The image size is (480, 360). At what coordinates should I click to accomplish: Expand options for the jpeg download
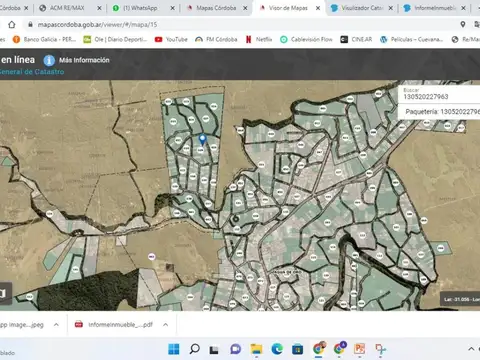[56, 324]
